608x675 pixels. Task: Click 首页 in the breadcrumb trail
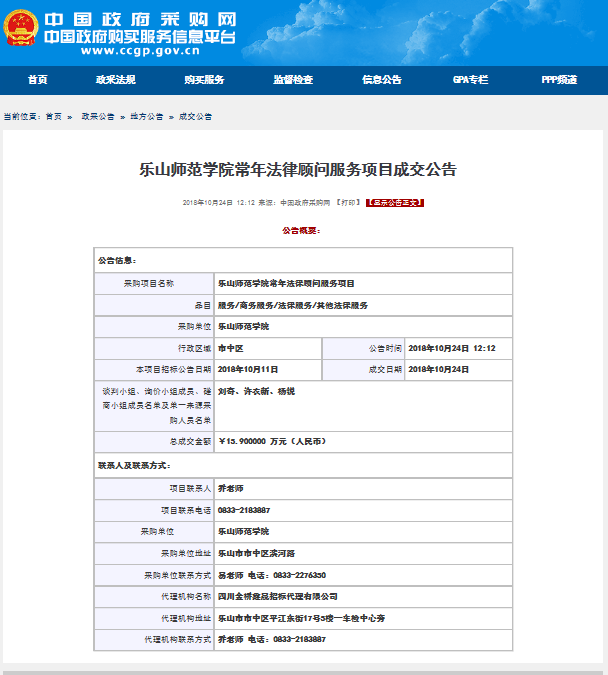click(x=53, y=117)
